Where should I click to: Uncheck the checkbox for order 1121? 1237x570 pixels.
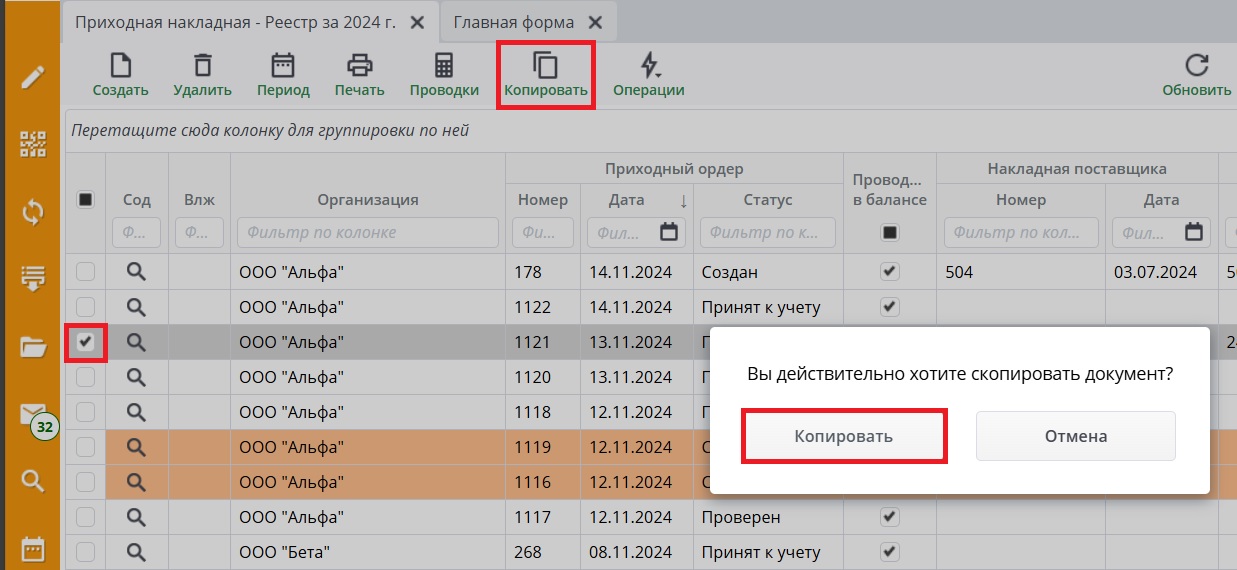(x=86, y=342)
